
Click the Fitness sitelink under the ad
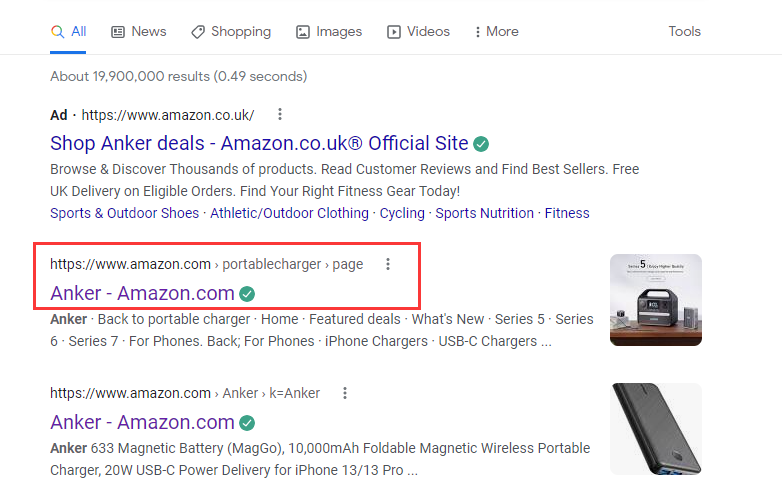click(x=567, y=213)
